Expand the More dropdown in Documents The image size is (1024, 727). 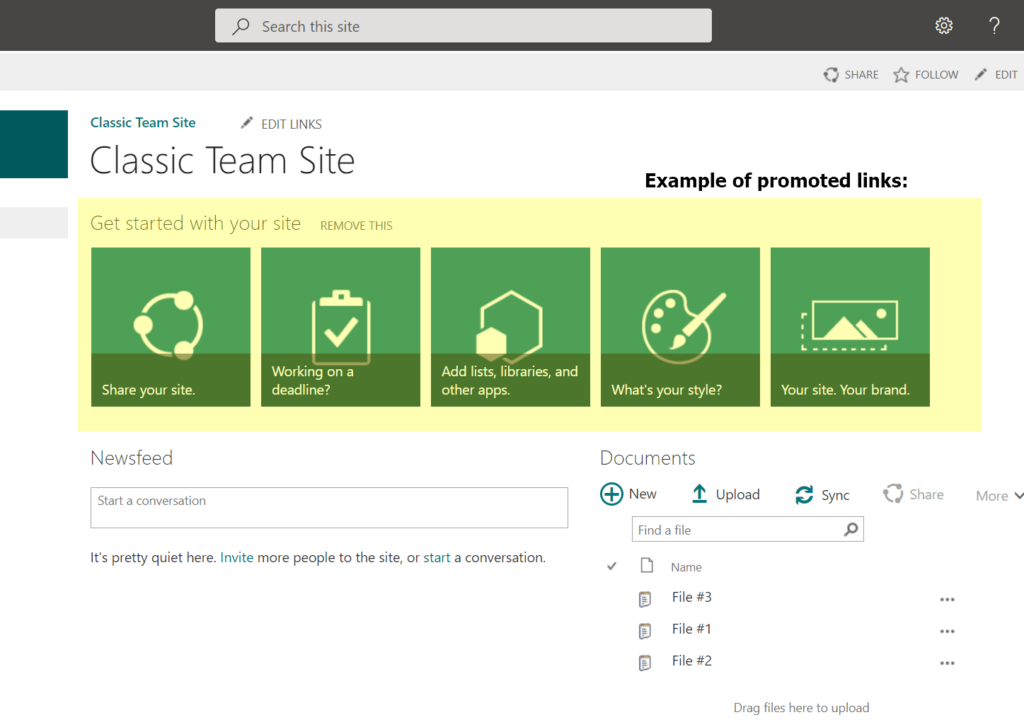pyautogui.click(x=999, y=496)
